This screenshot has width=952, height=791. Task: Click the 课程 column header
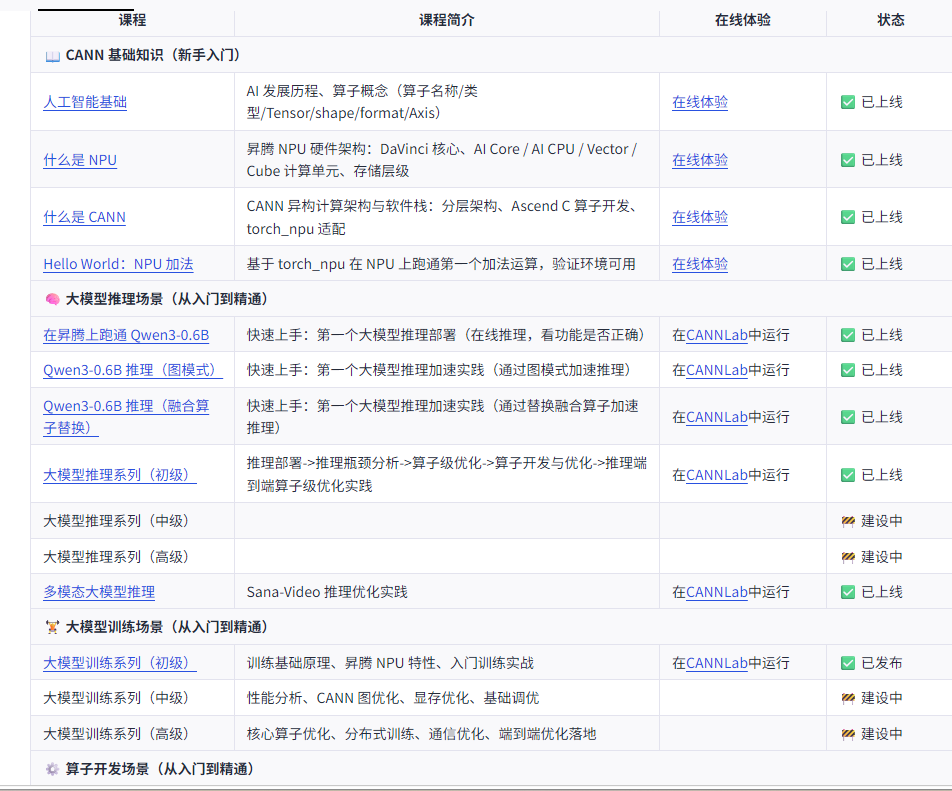132,20
